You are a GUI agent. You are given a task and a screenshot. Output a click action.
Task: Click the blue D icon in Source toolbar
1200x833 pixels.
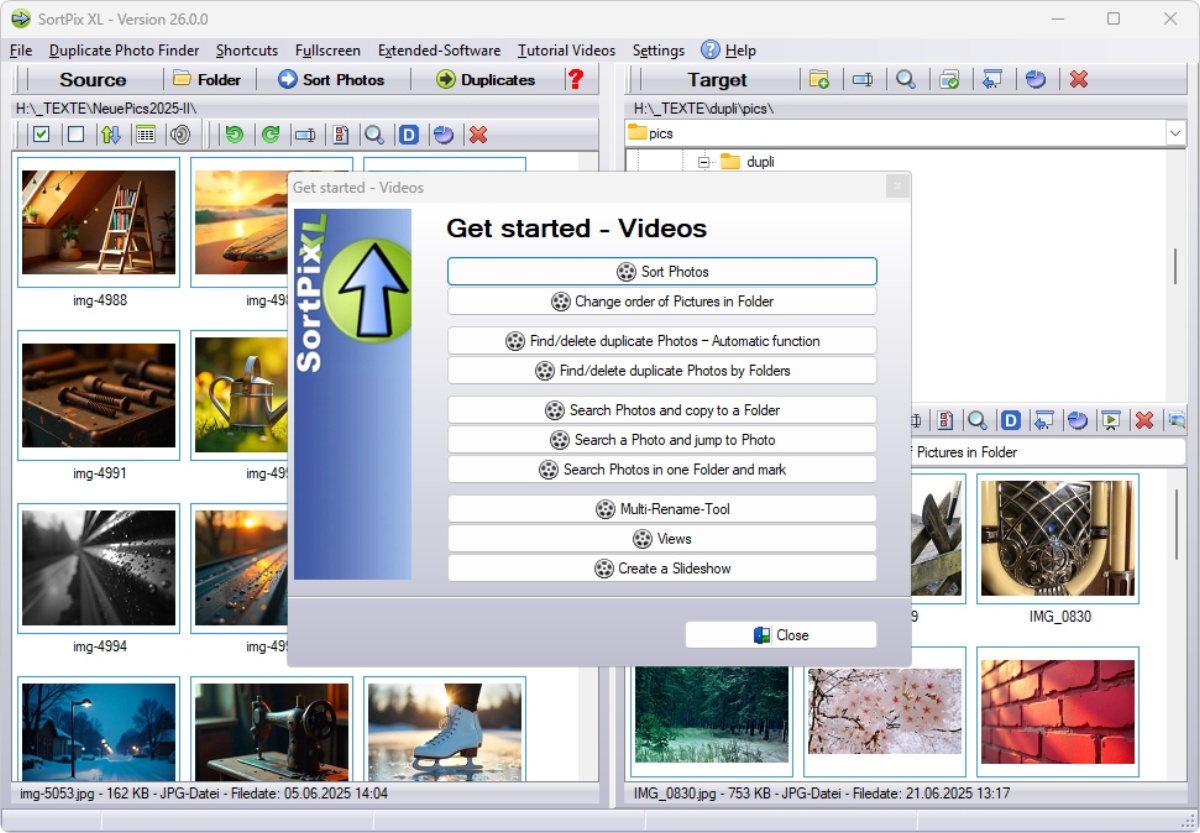point(408,134)
